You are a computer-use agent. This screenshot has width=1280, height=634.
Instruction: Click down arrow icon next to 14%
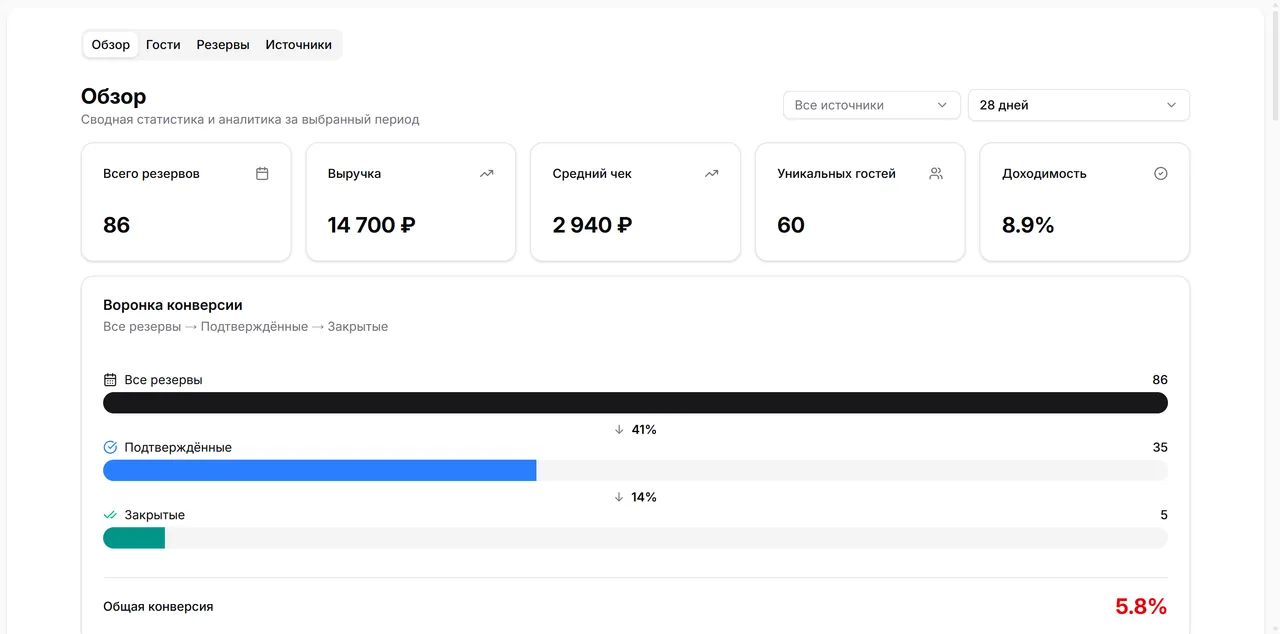pos(619,497)
